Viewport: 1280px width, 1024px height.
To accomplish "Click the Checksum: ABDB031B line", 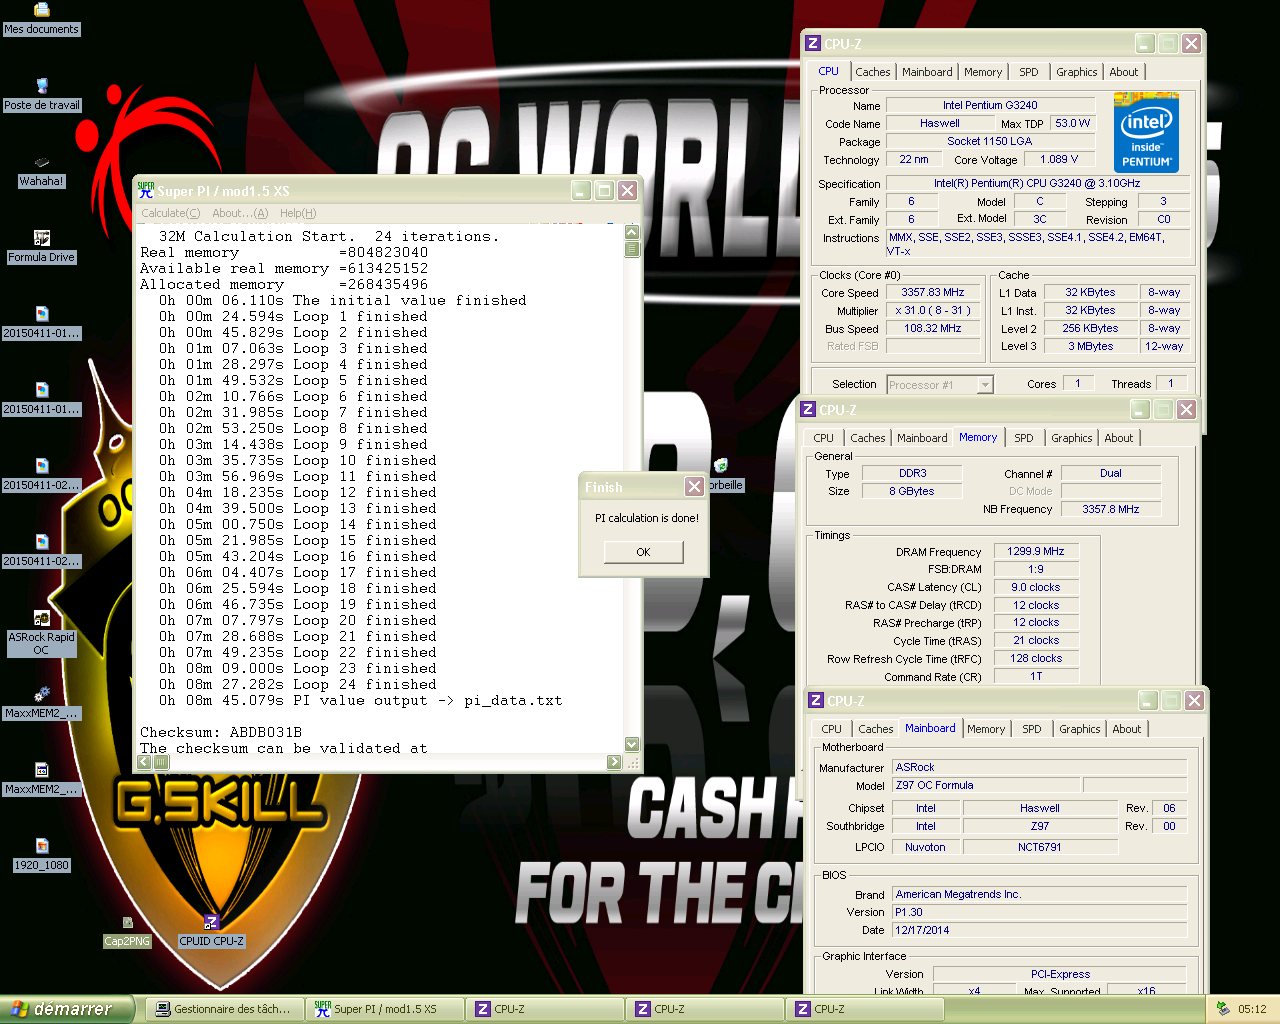I will point(221,732).
